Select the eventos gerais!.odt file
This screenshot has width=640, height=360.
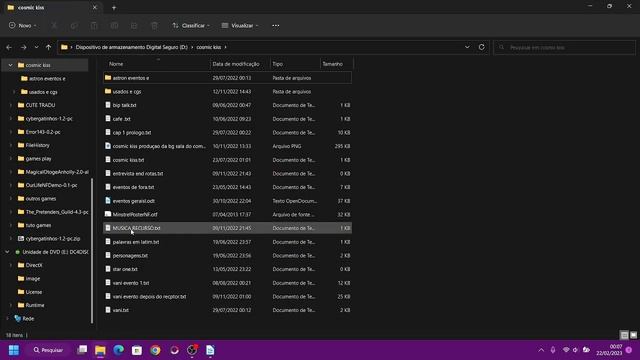227,201
